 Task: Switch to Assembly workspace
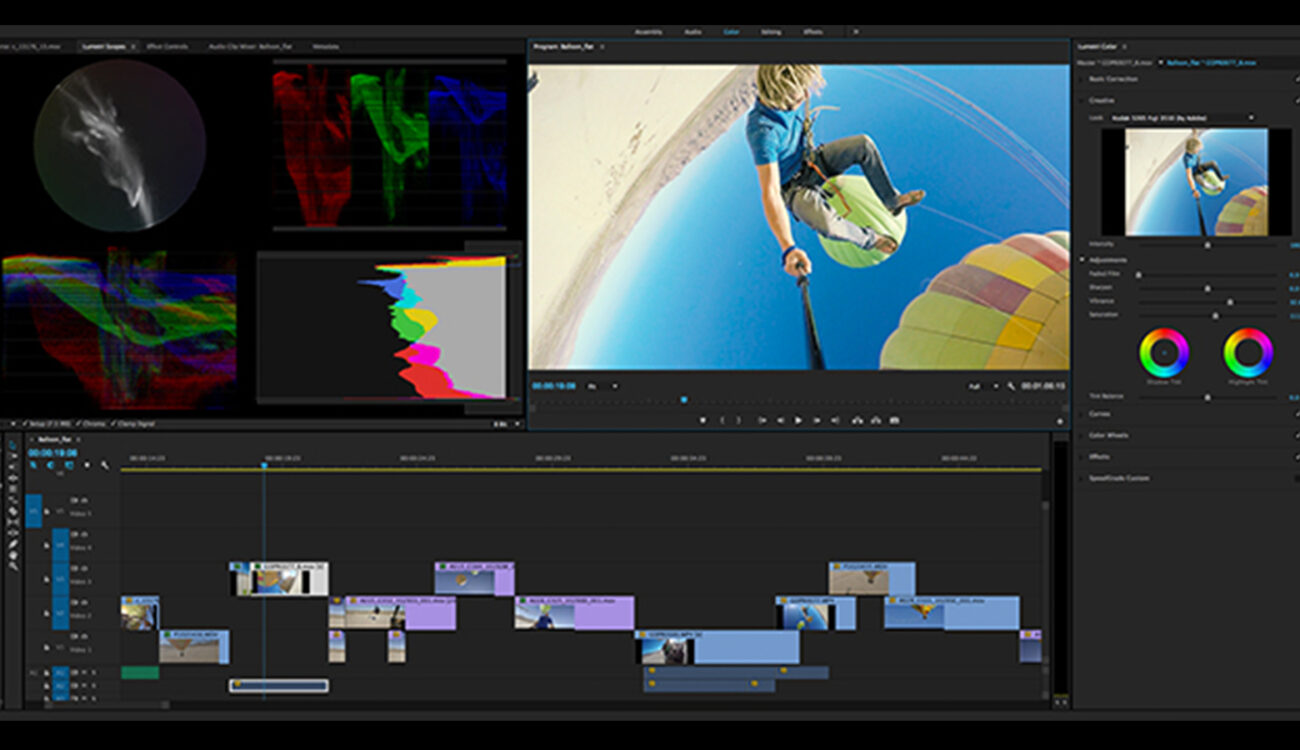648,32
